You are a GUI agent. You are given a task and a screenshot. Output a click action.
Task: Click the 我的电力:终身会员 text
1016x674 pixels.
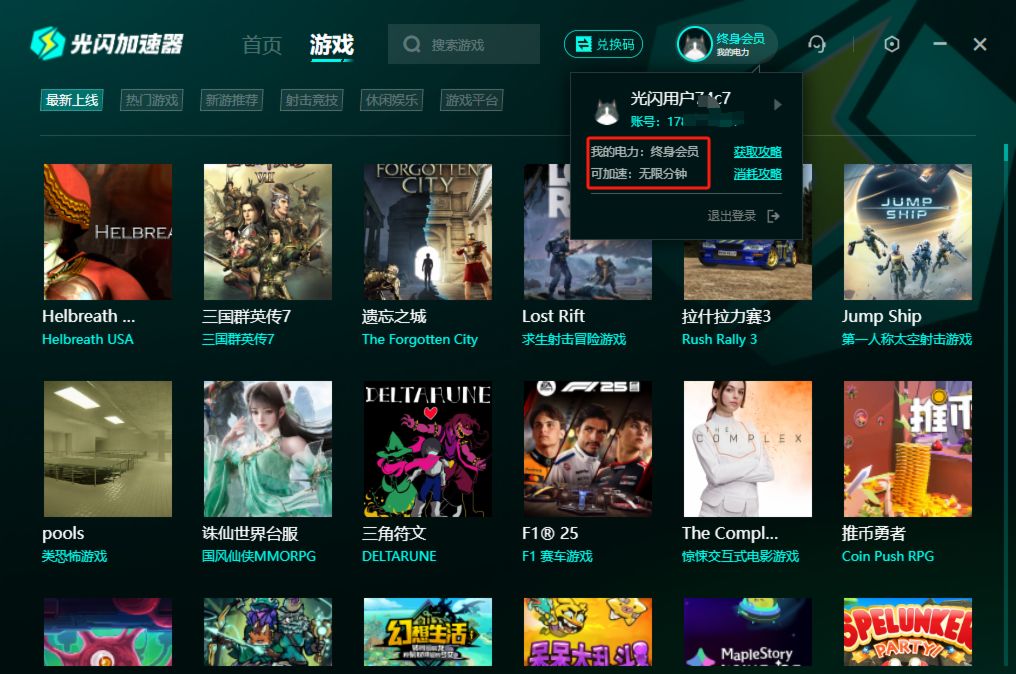tap(645, 152)
